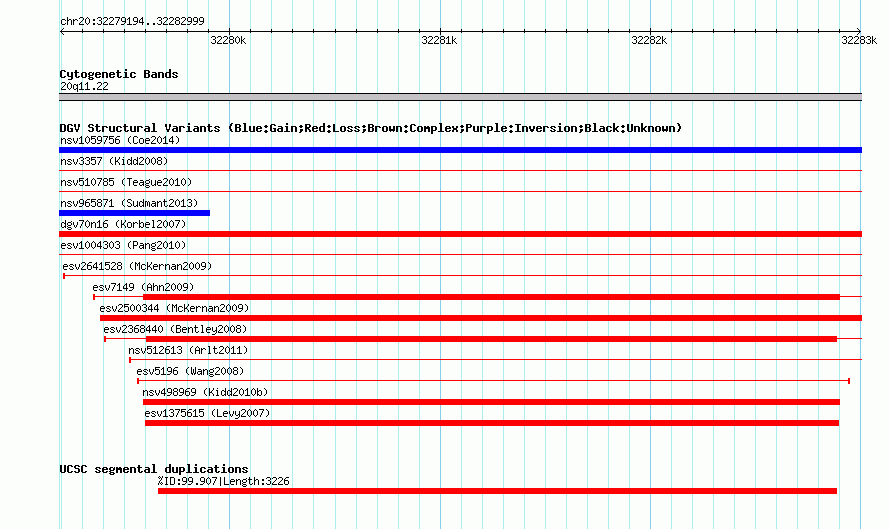Click the thick red esv2500344 loss bar
Viewport: 890px width, 529px height.
coord(481,318)
